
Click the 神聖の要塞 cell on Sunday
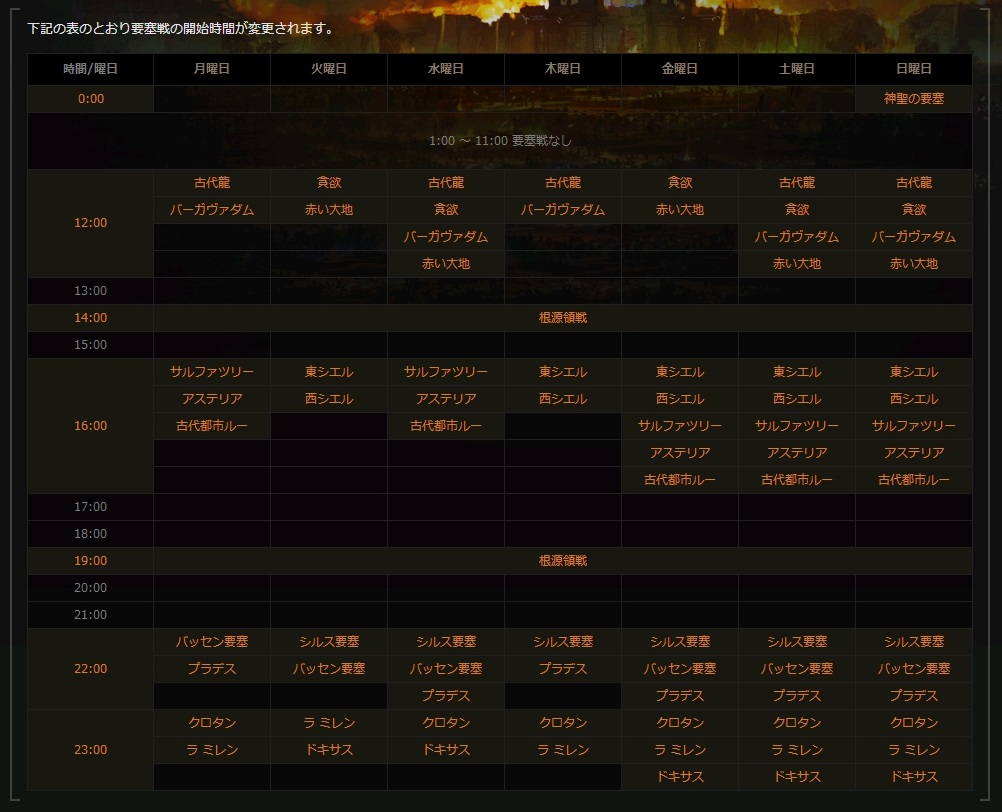913,99
